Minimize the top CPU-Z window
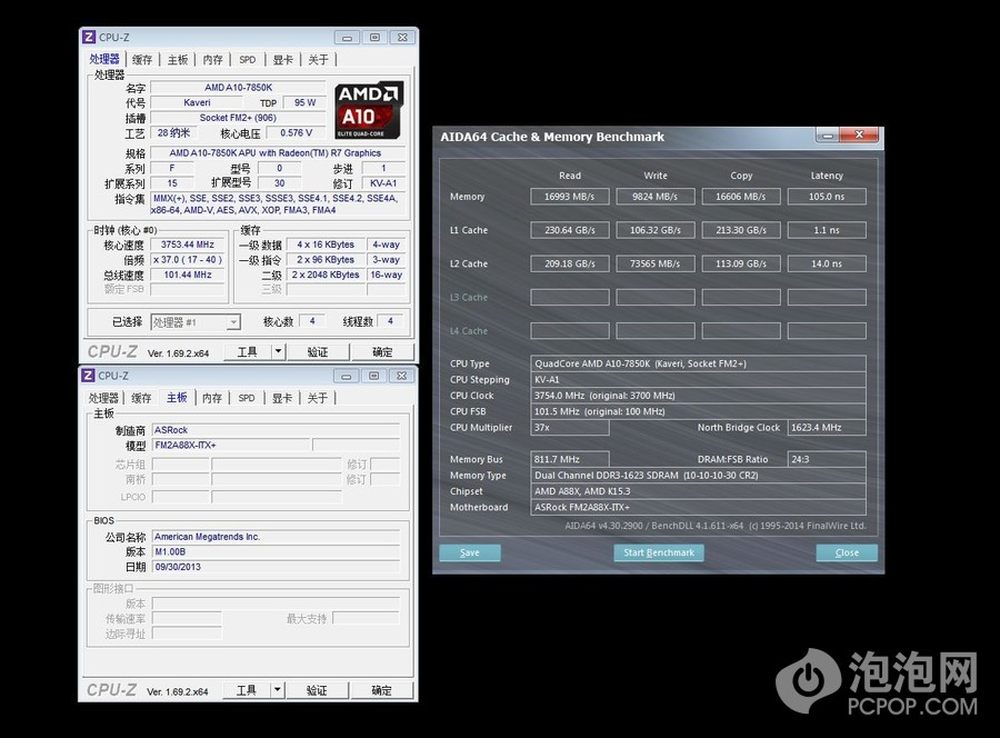The image size is (1000, 738). (347, 38)
